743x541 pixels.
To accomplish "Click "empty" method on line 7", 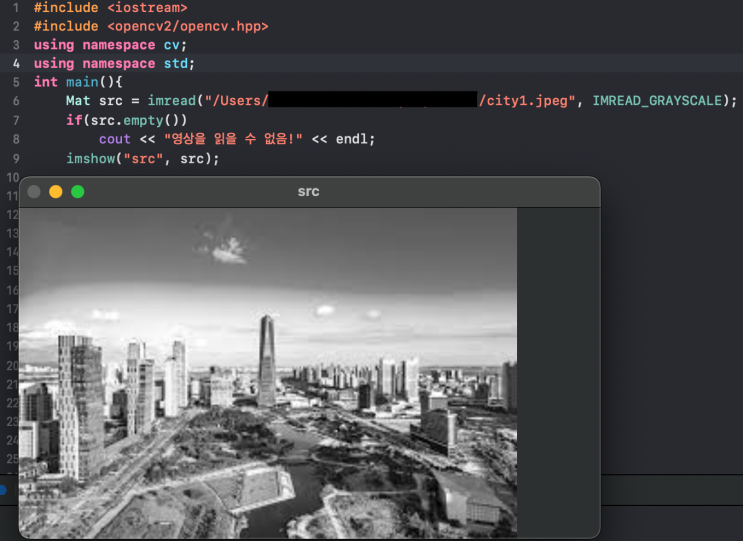I will 144,120.
